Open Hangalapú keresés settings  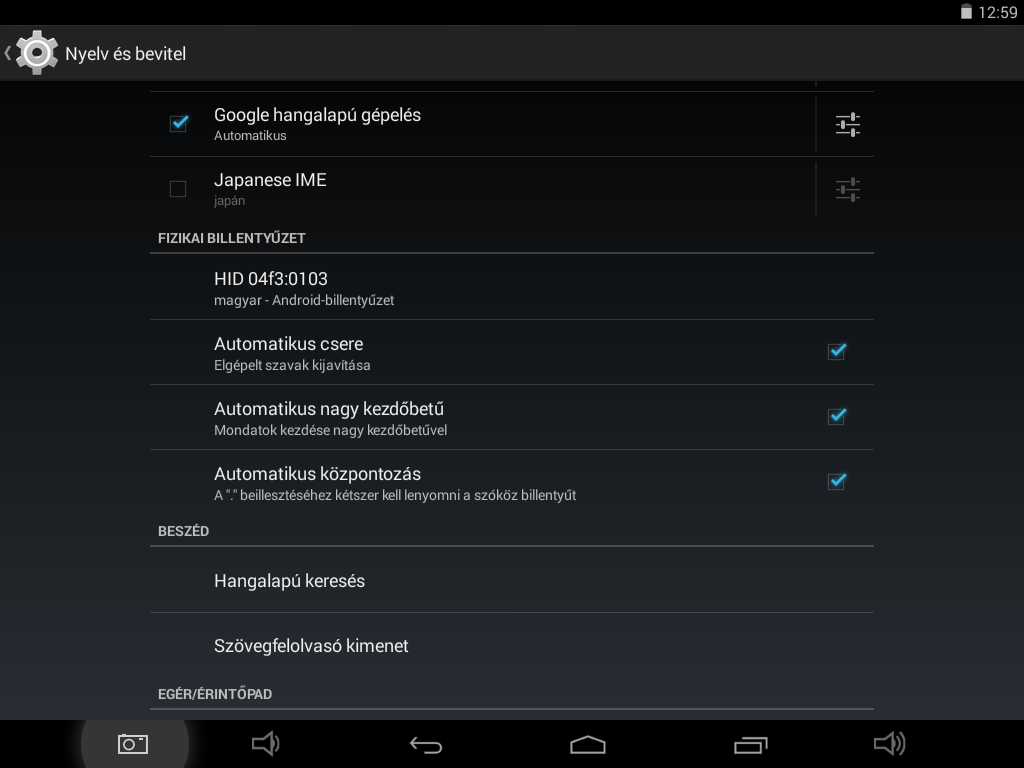(x=511, y=581)
